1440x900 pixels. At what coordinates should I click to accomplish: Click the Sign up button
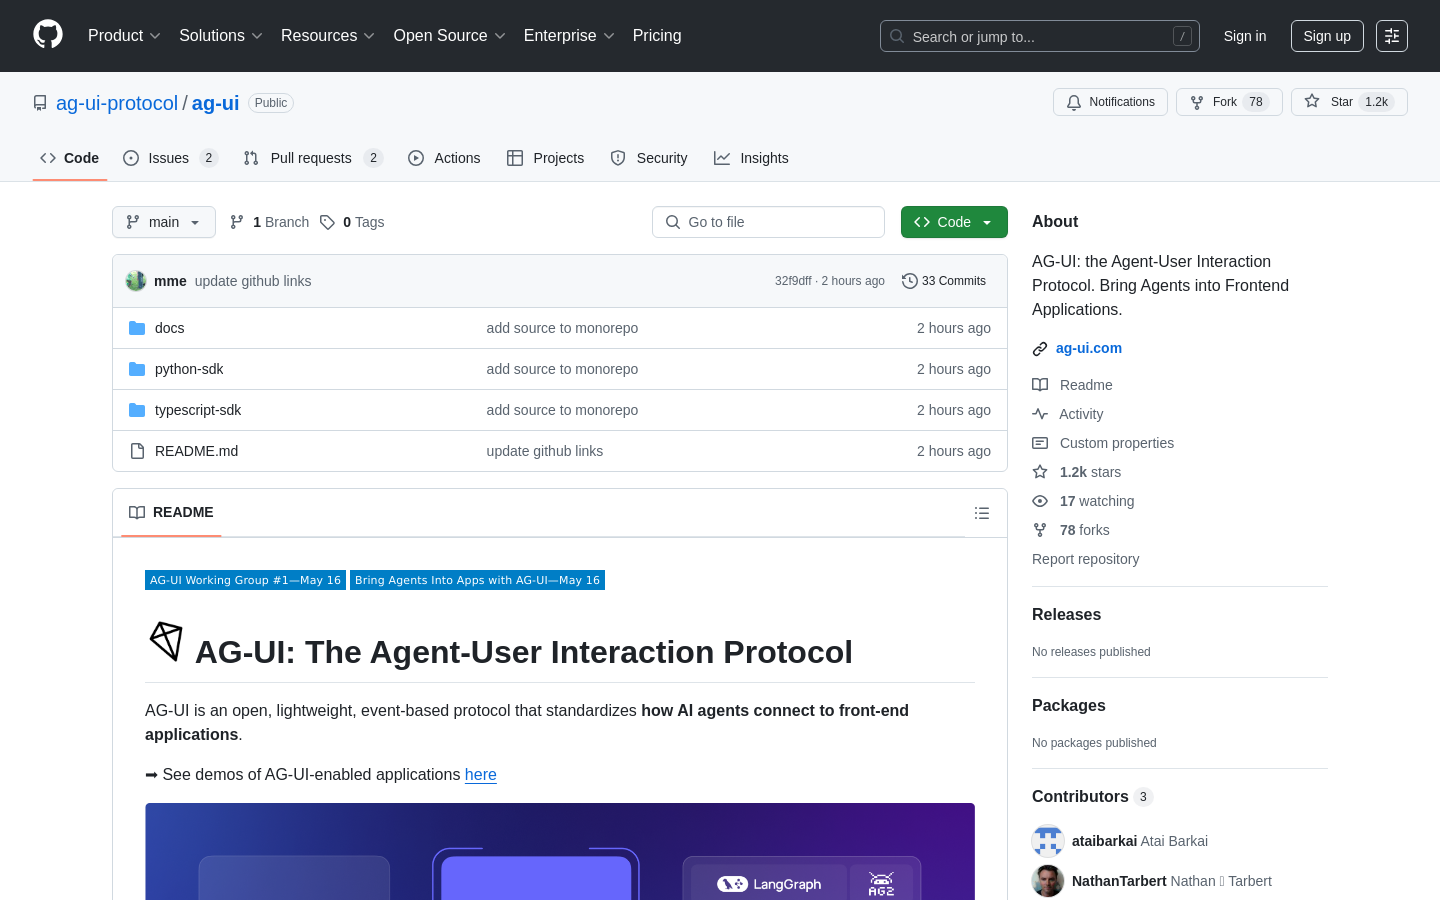coord(1327,36)
